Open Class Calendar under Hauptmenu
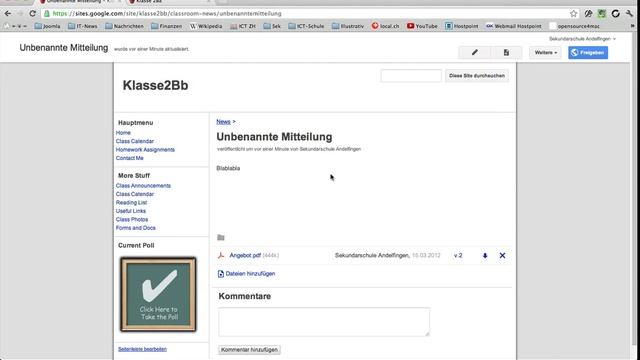This screenshot has width=640, height=360. tap(135, 141)
